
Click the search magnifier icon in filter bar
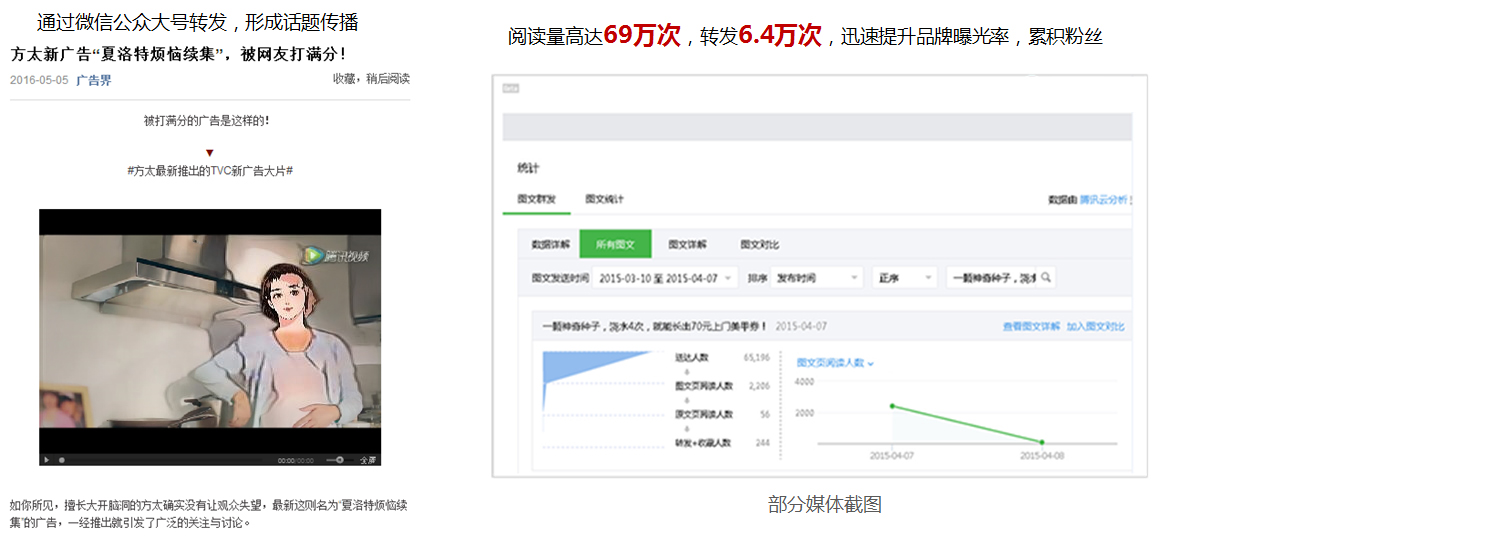click(x=1046, y=278)
